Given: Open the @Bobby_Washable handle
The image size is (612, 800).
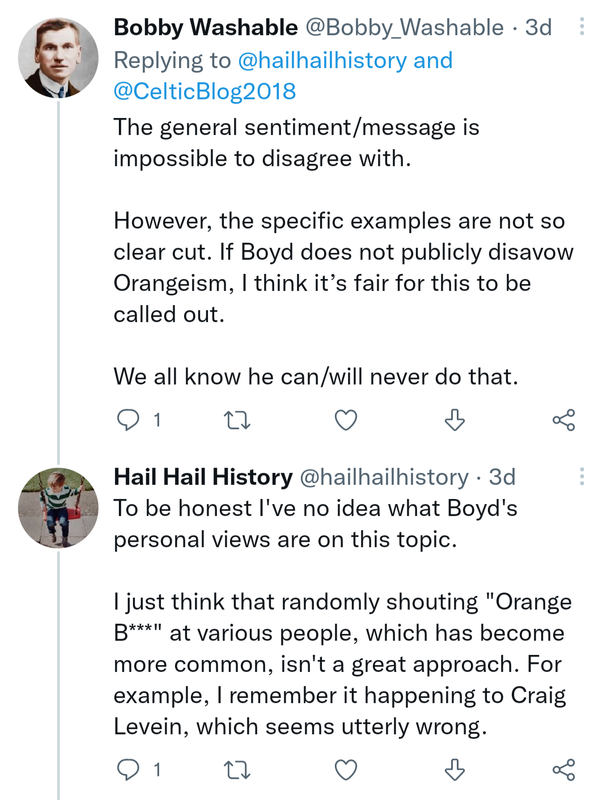Looking at the screenshot, I should pos(397,27).
